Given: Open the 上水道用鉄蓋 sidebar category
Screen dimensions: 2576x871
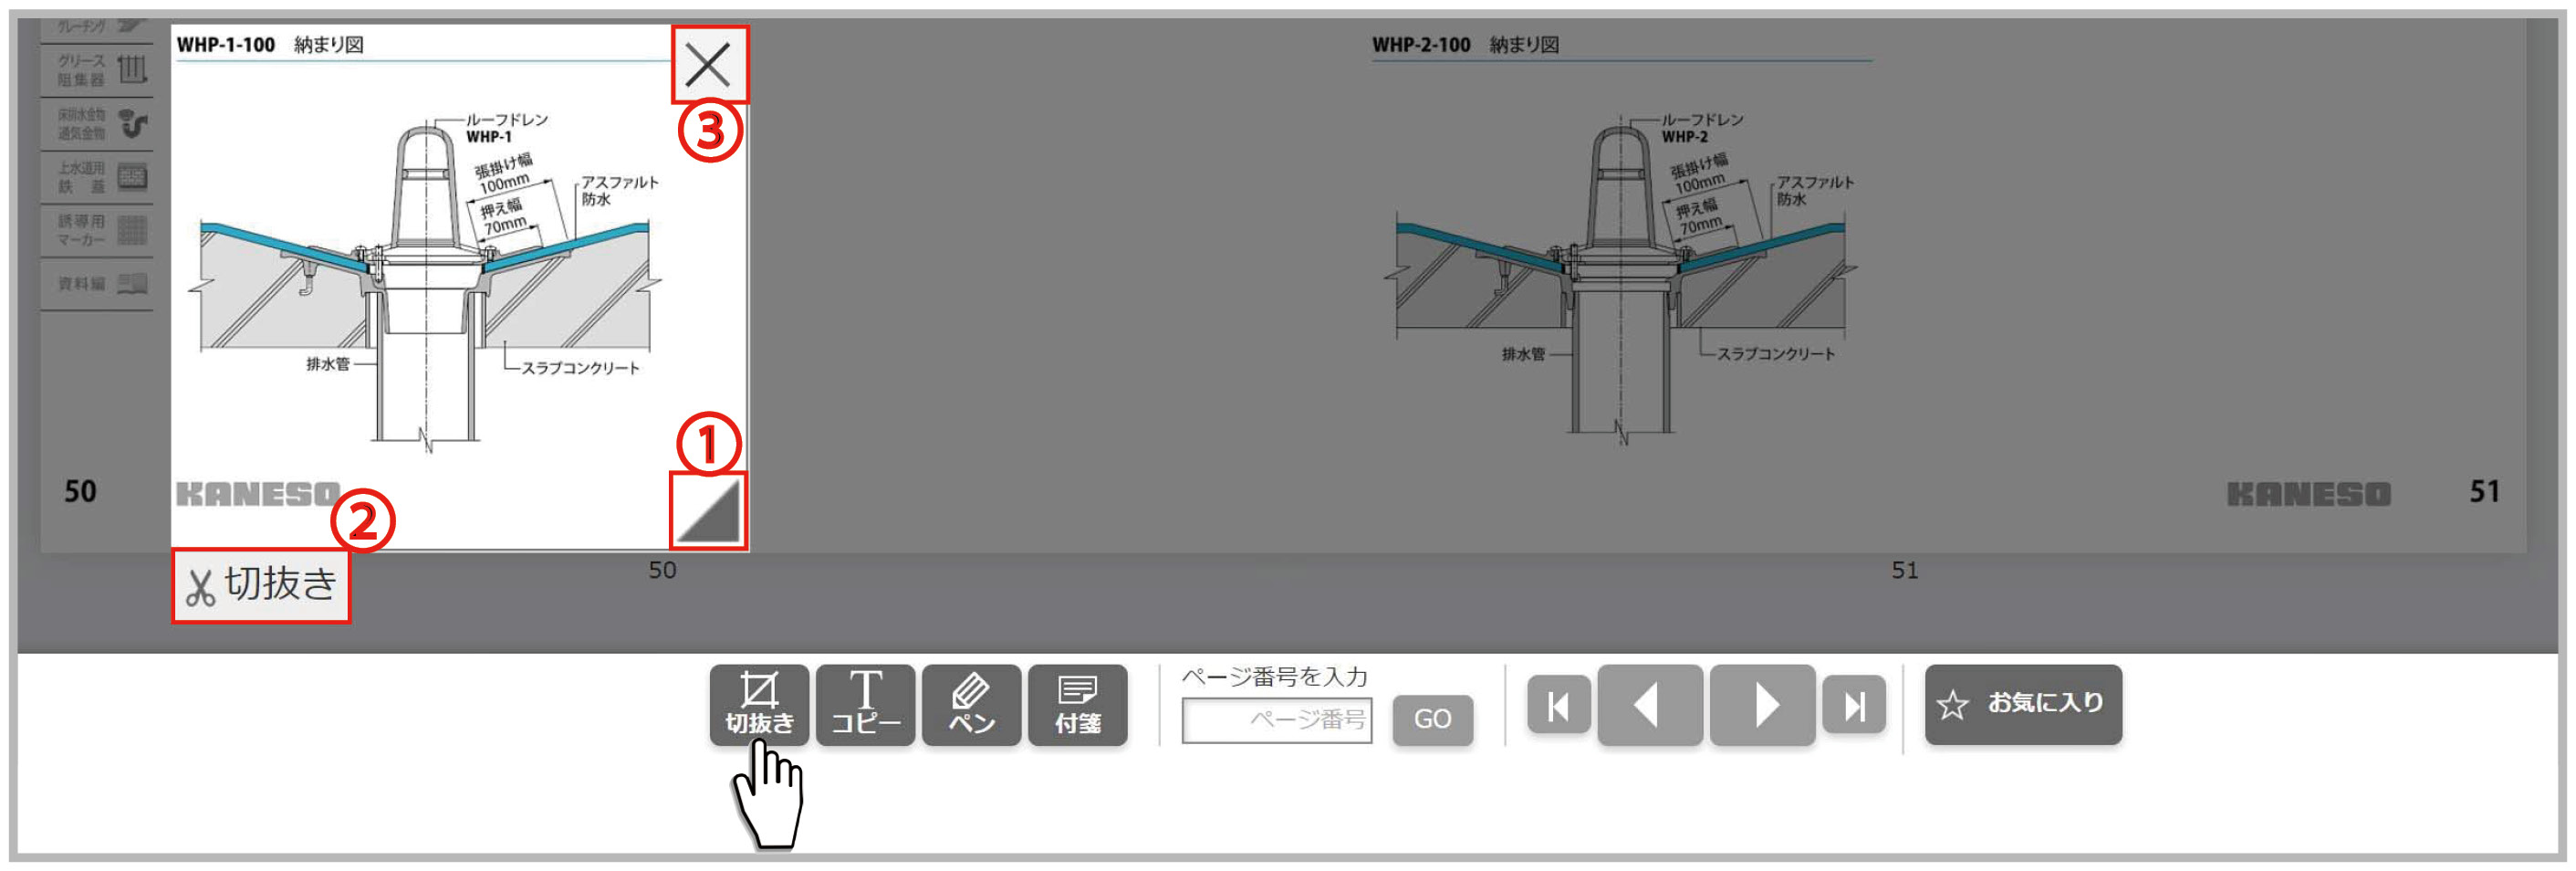Looking at the screenshot, I should tap(97, 178).
